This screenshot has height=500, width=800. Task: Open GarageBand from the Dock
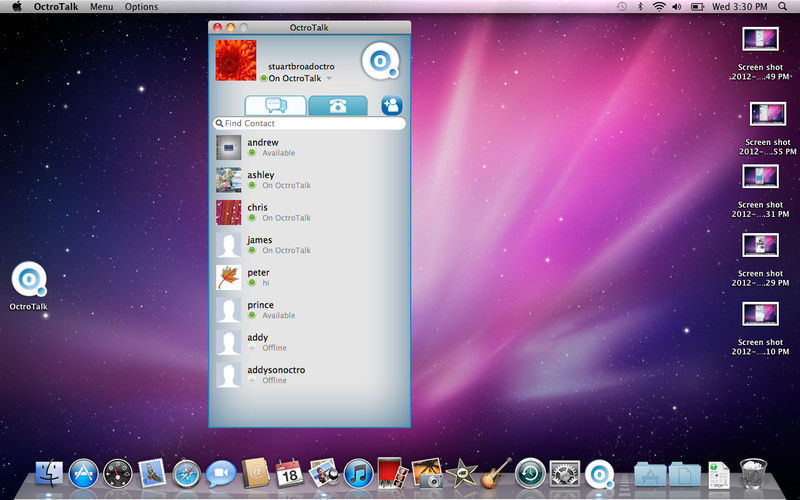496,473
